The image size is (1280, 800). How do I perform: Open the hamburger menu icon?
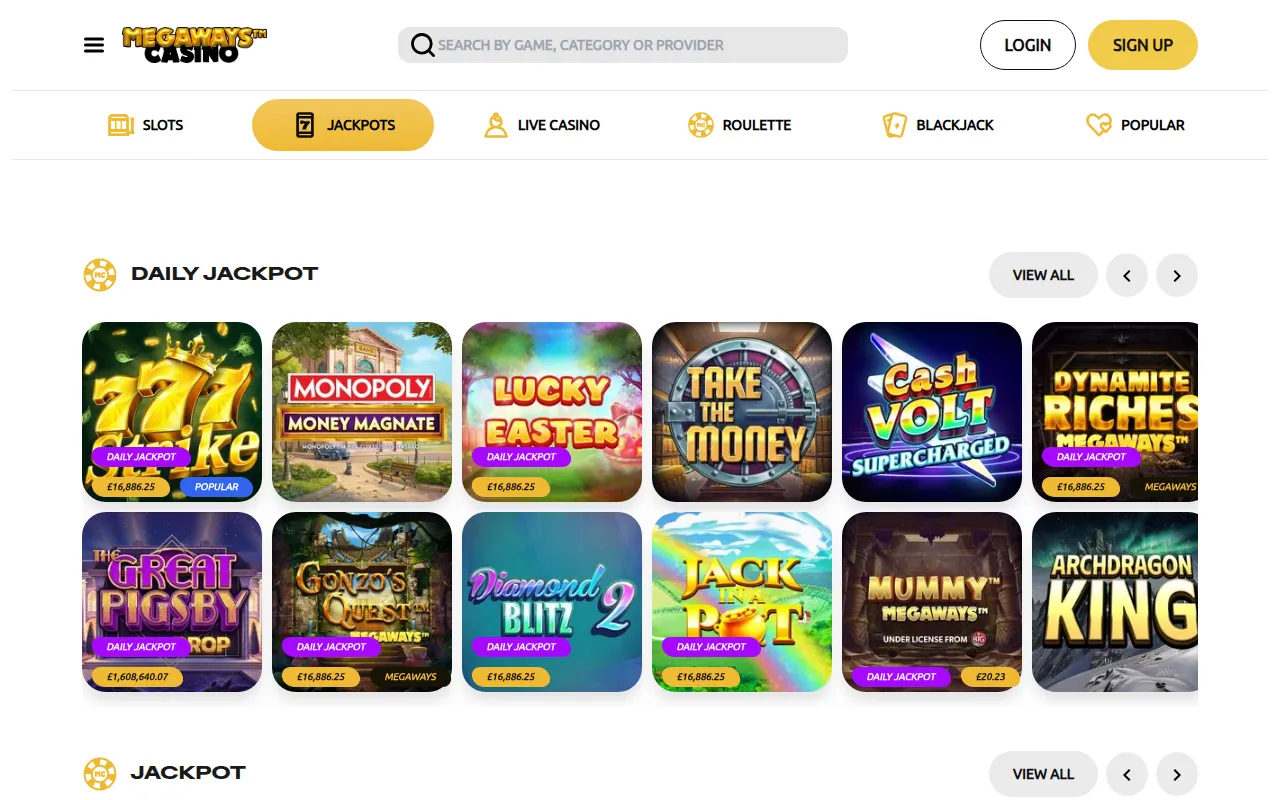click(94, 45)
